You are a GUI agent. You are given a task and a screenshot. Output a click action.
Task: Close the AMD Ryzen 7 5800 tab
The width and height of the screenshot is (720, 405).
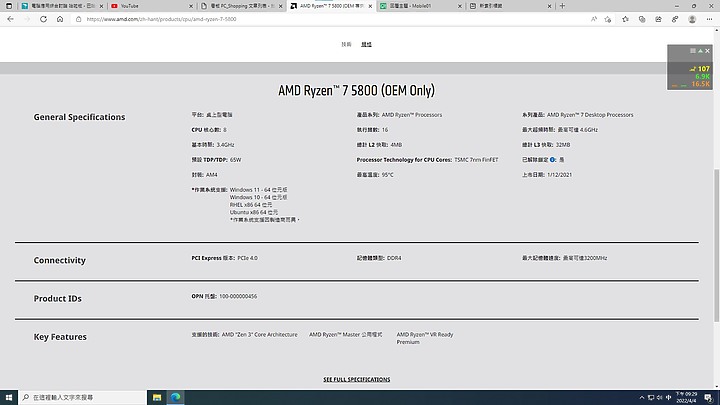370,6
